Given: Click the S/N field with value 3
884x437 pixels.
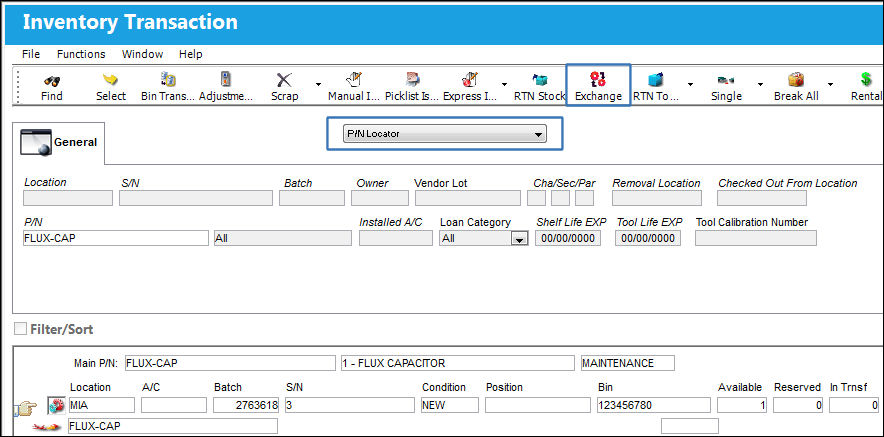Looking at the screenshot, I should coord(350,405).
